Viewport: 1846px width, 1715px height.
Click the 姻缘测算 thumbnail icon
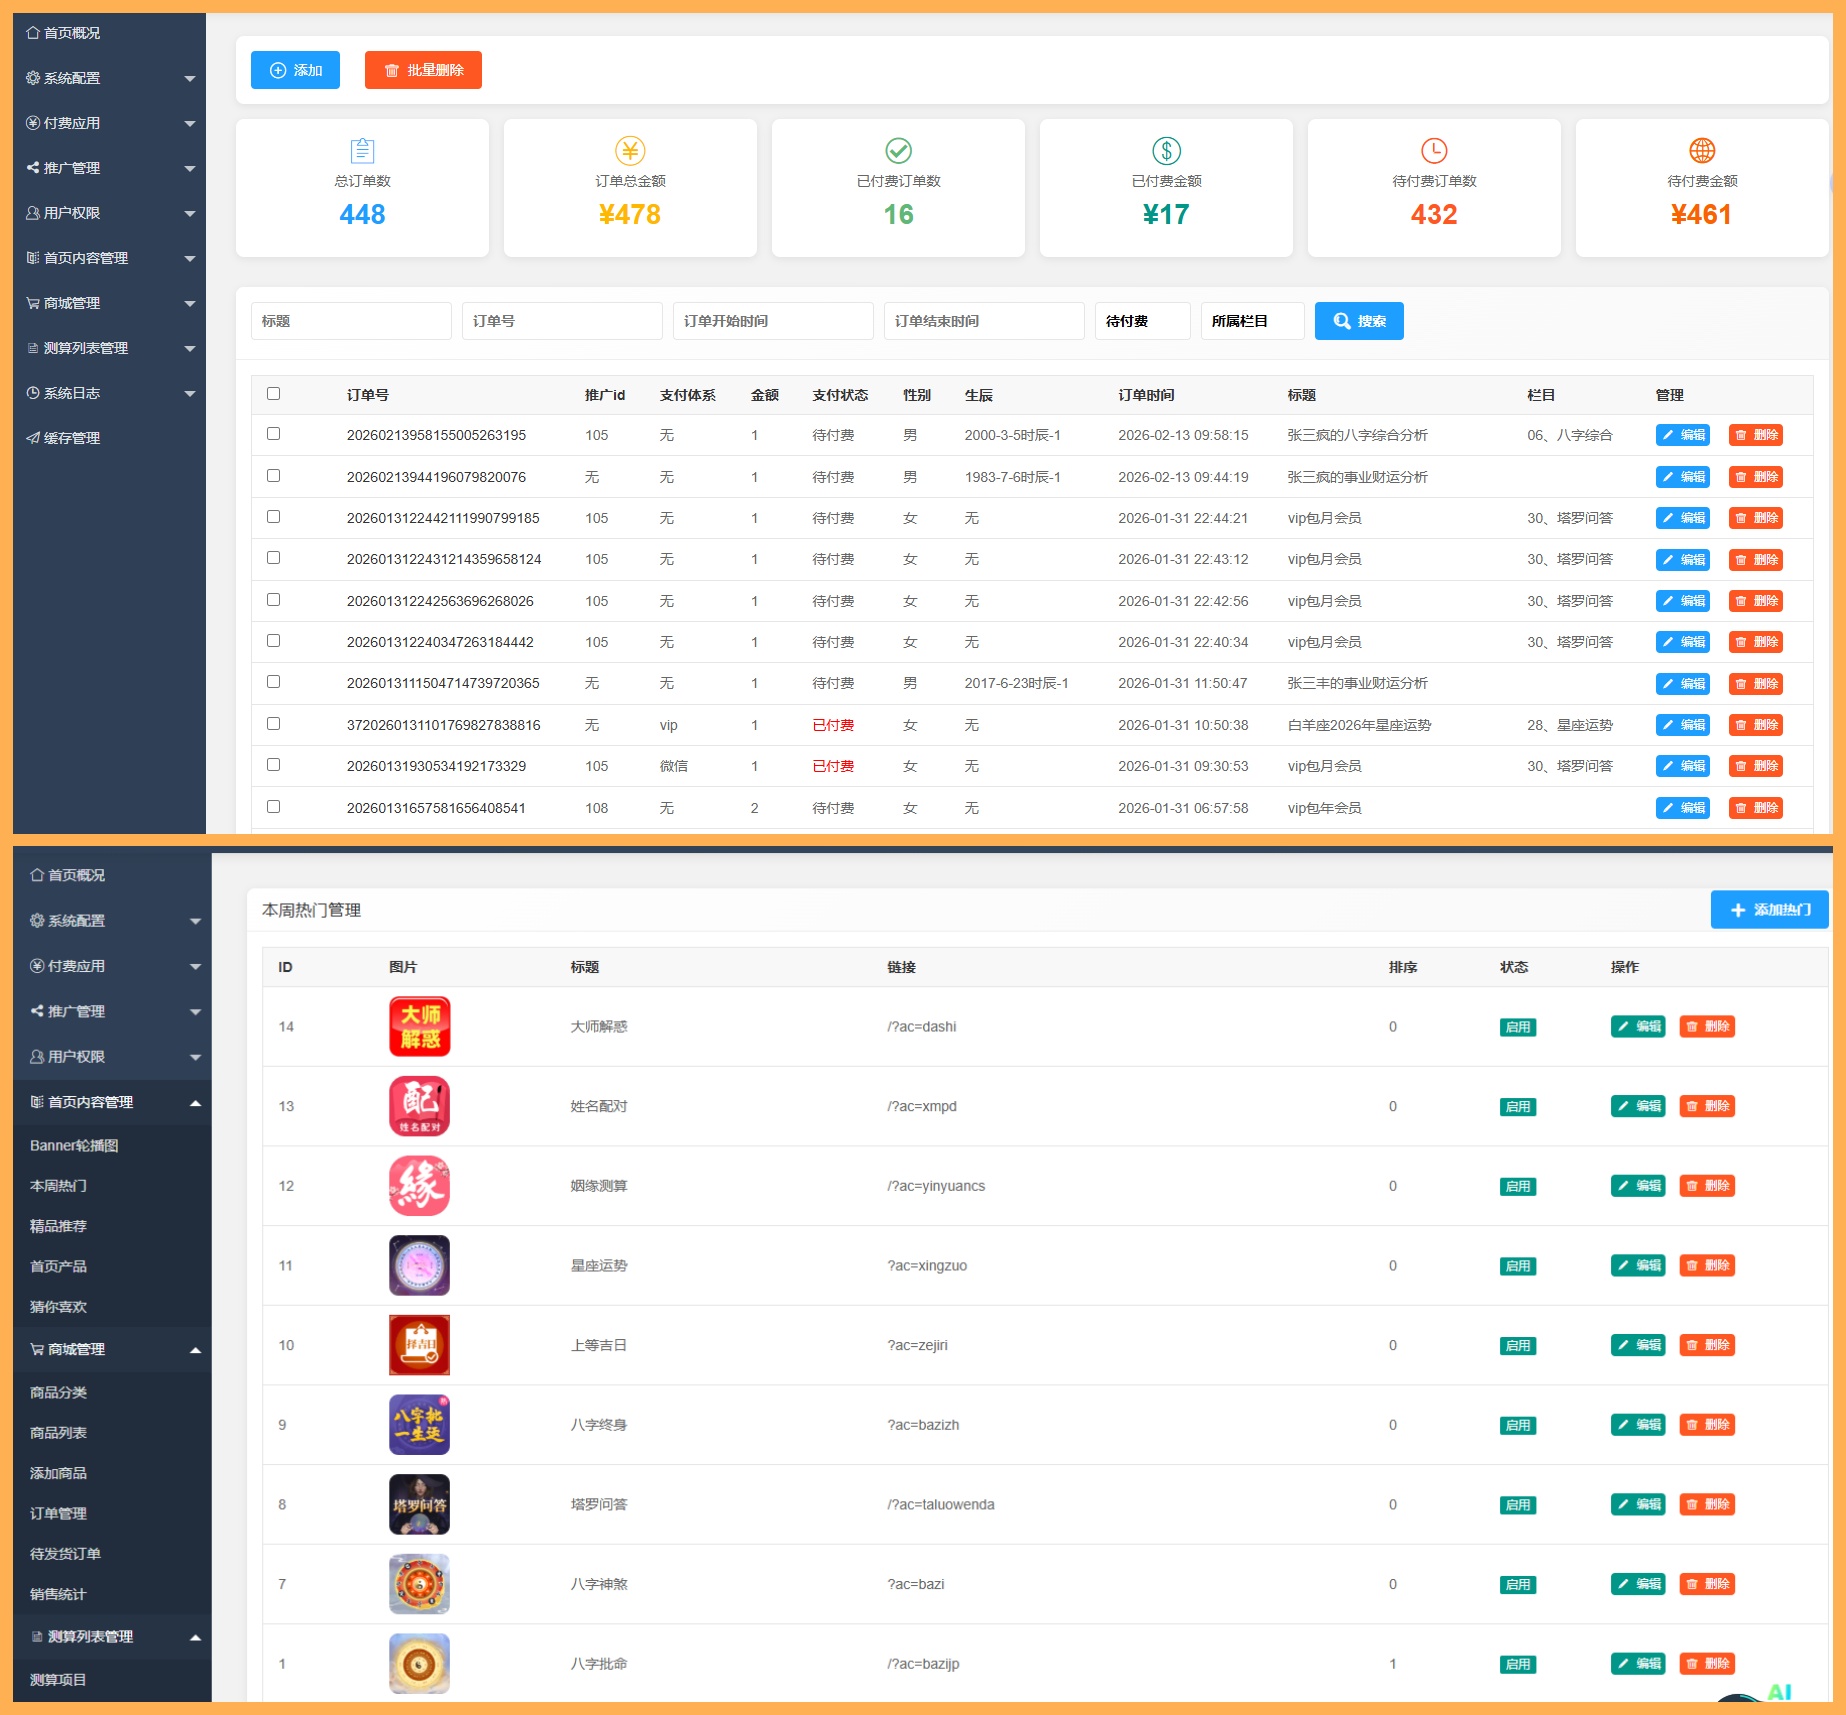(419, 1186)
